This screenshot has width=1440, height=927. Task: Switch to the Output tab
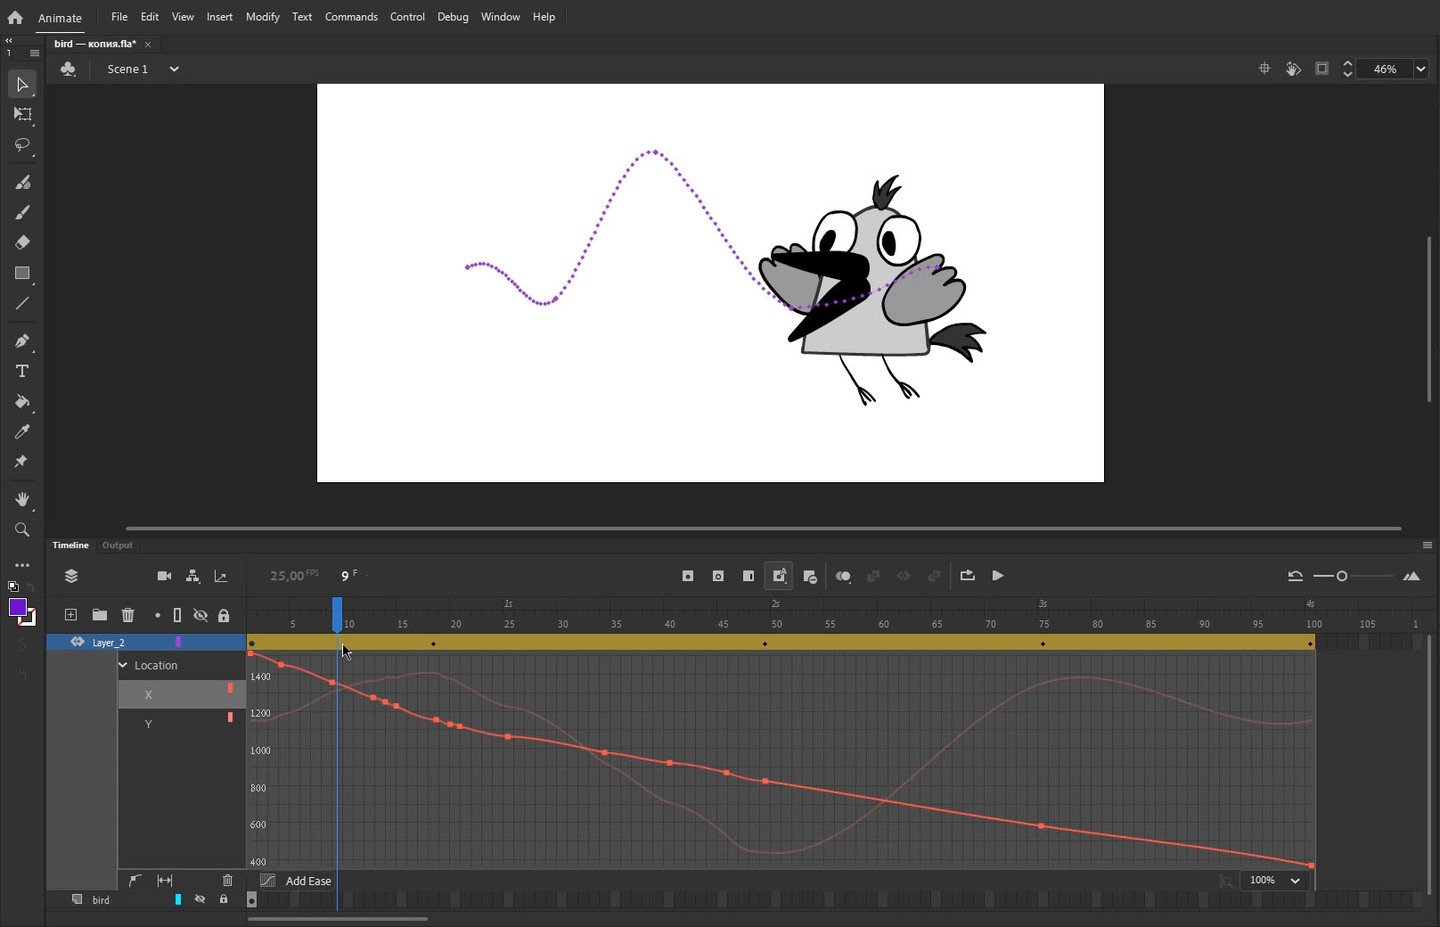pos(117,545)
